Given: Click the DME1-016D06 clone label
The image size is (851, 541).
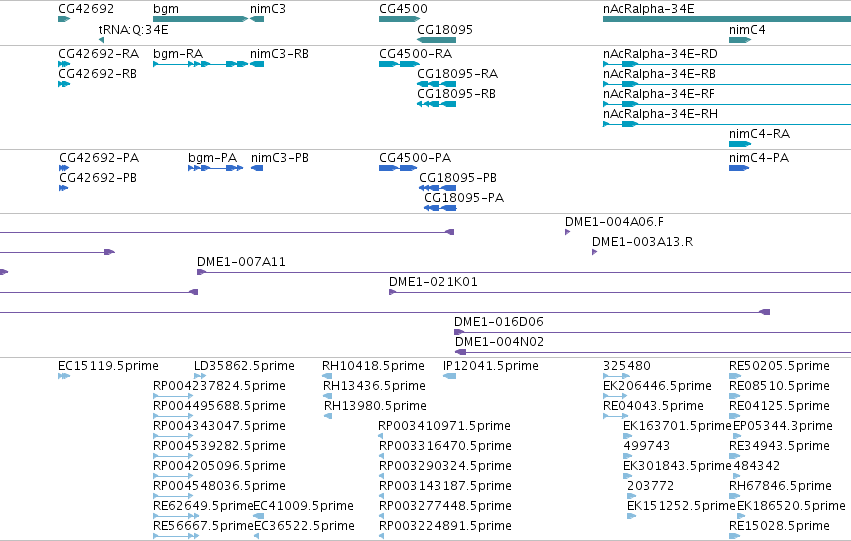Looking at the screenshot, I should 499,322.
